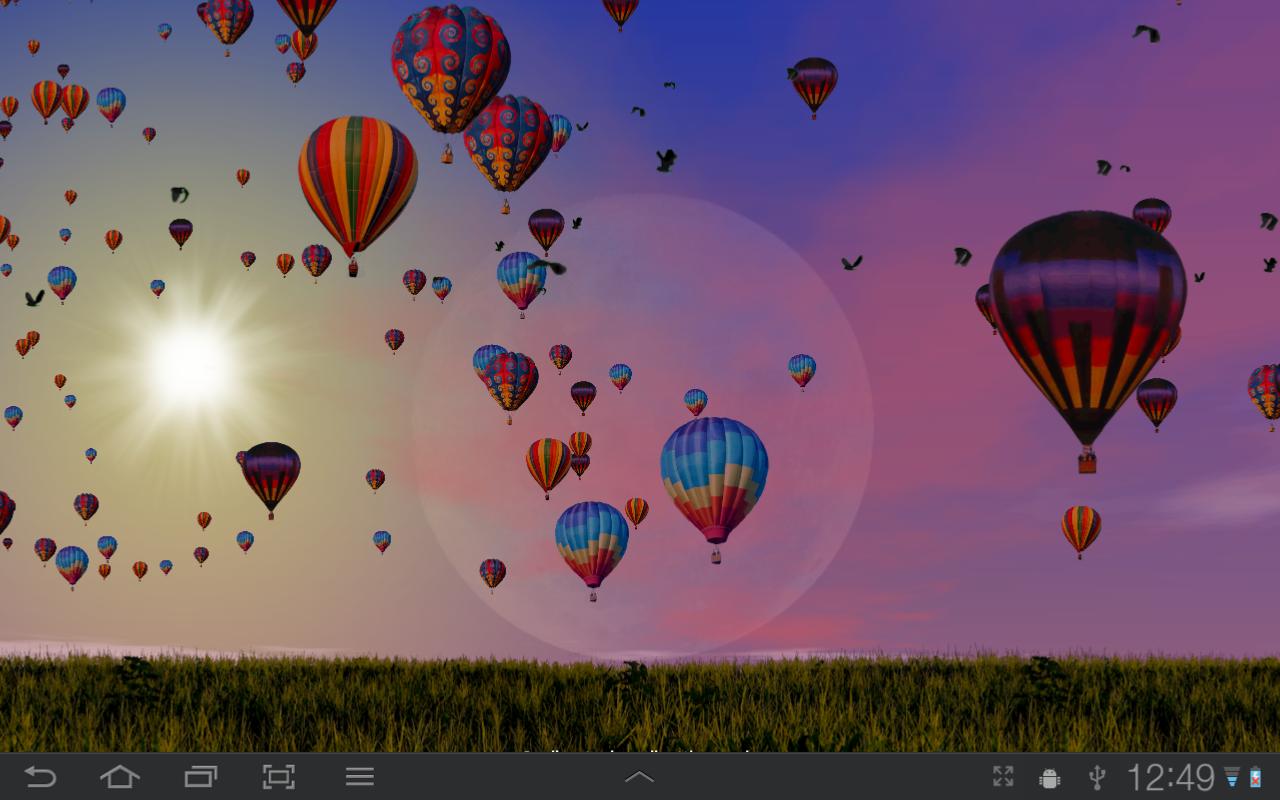Tap the large blue checkered balloon

pos(714,485)
